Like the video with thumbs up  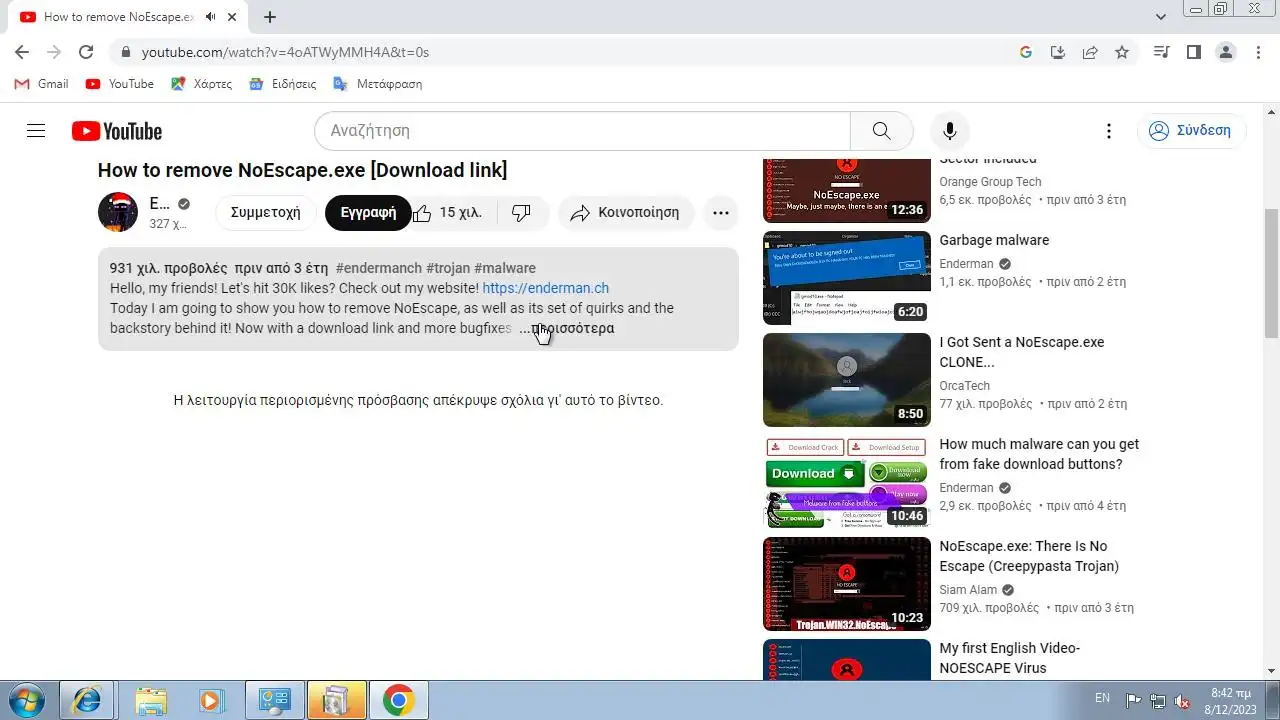[x=446, y=212]
